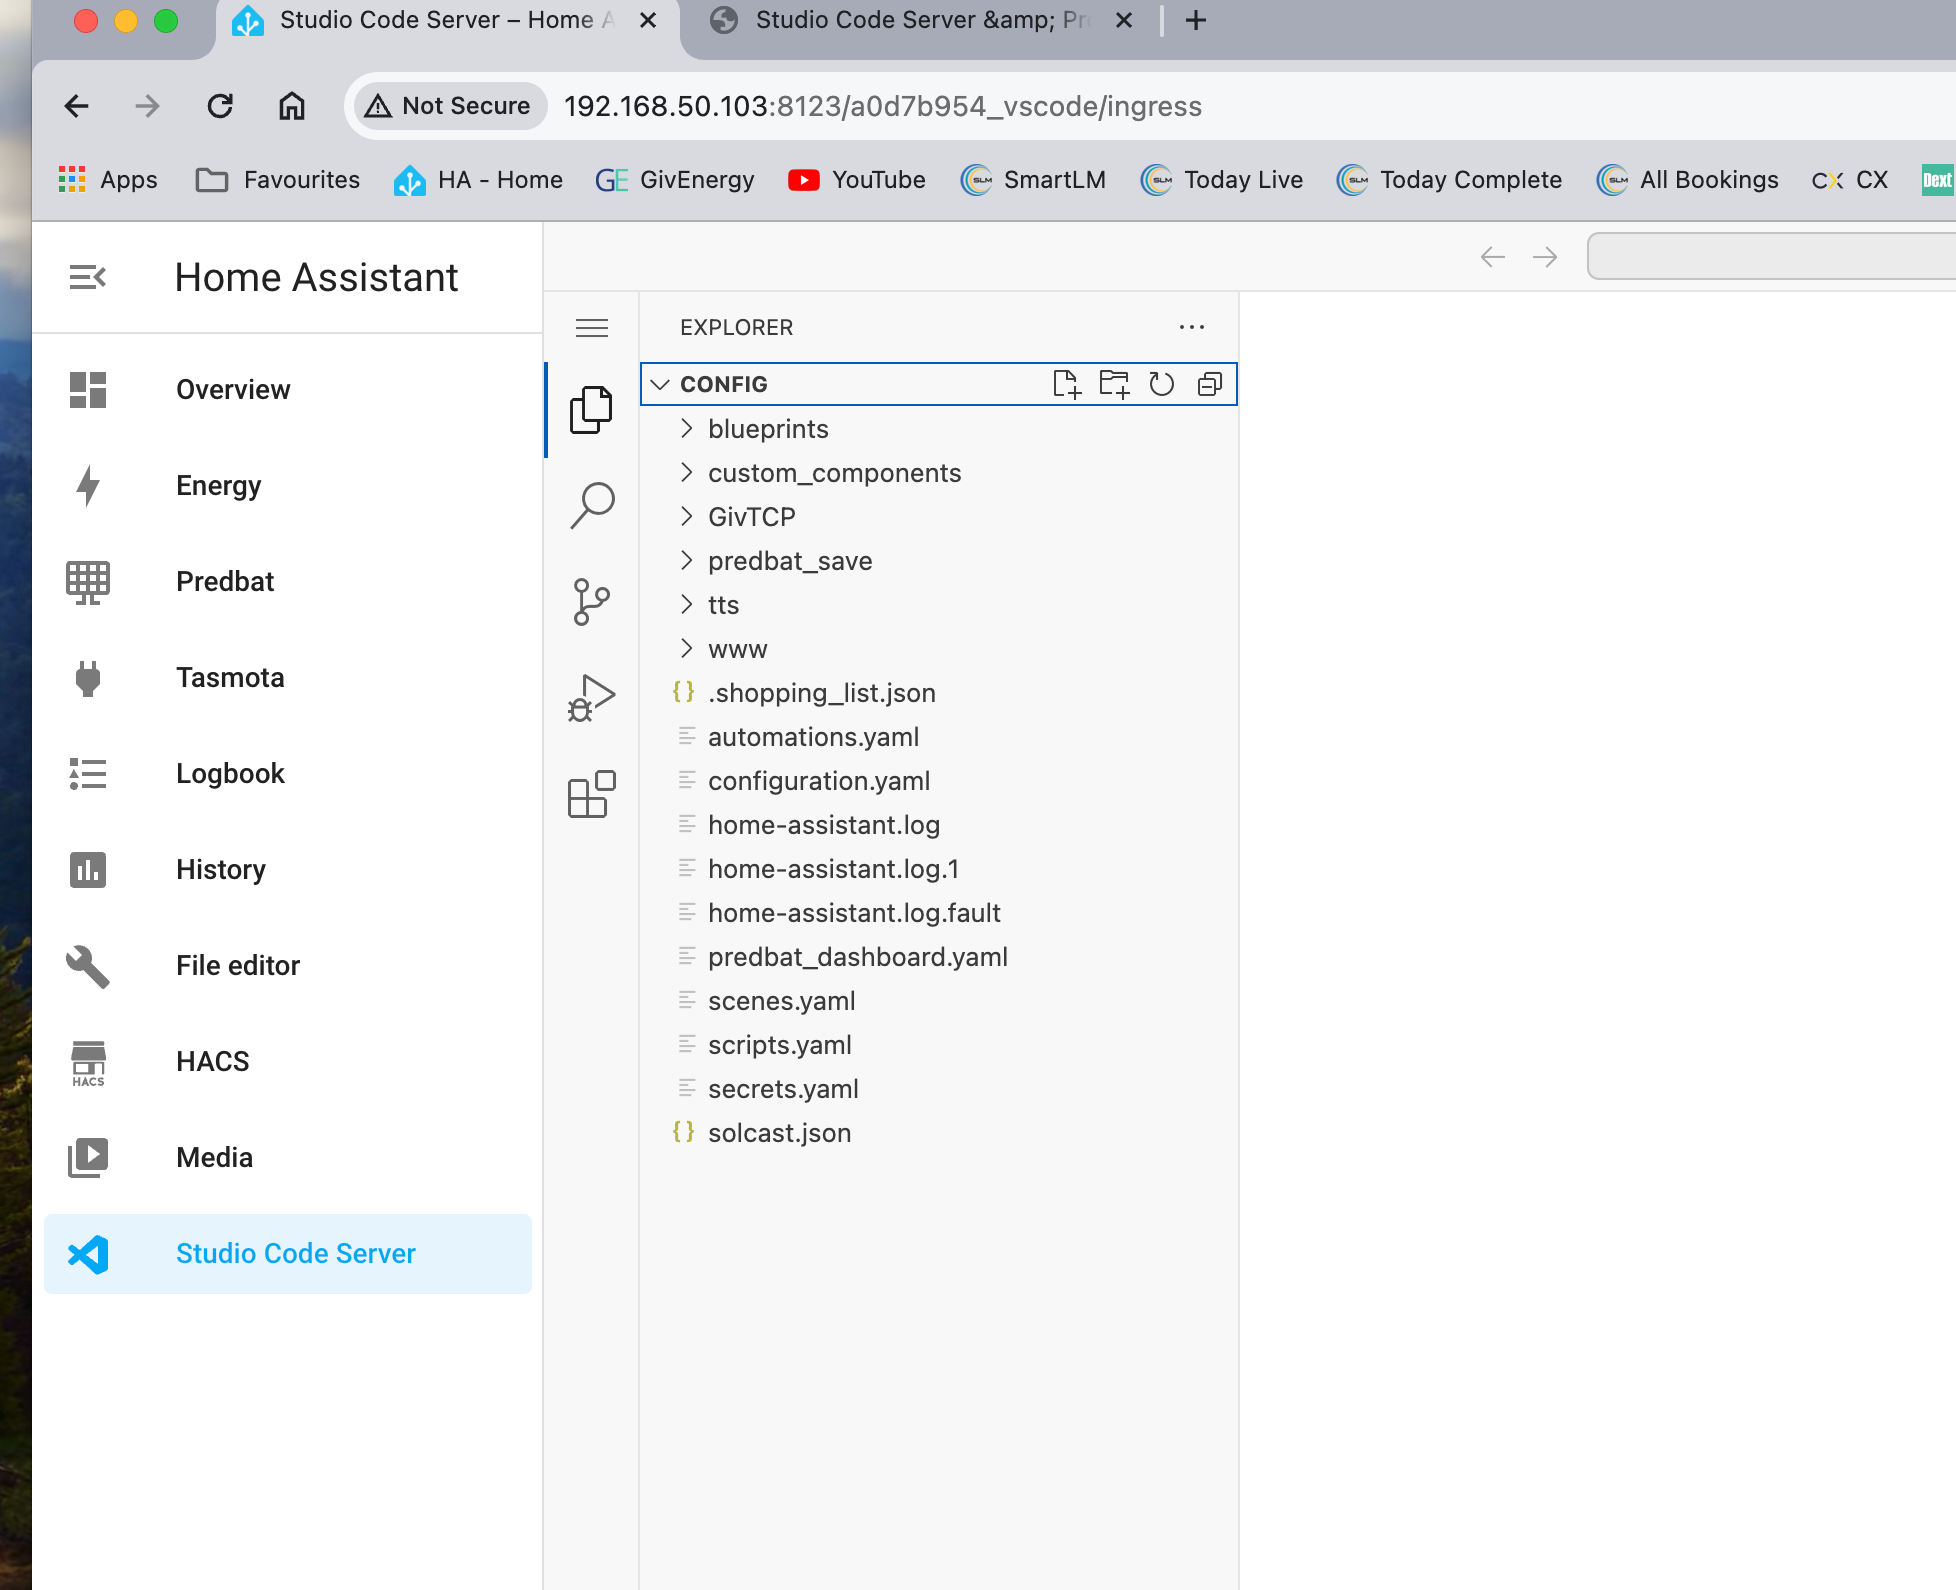Open the VS Code hamburger menu
Screen dimensions: 1956x1590
592,328
